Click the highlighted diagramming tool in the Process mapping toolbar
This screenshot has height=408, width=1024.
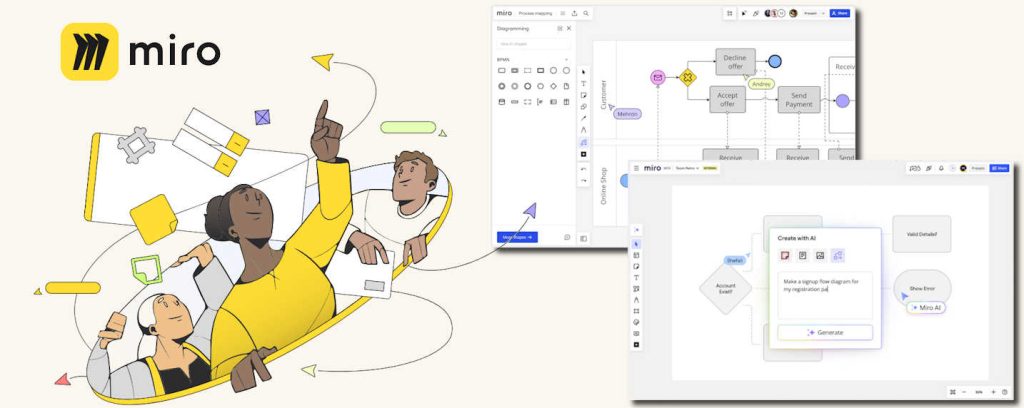584,142
